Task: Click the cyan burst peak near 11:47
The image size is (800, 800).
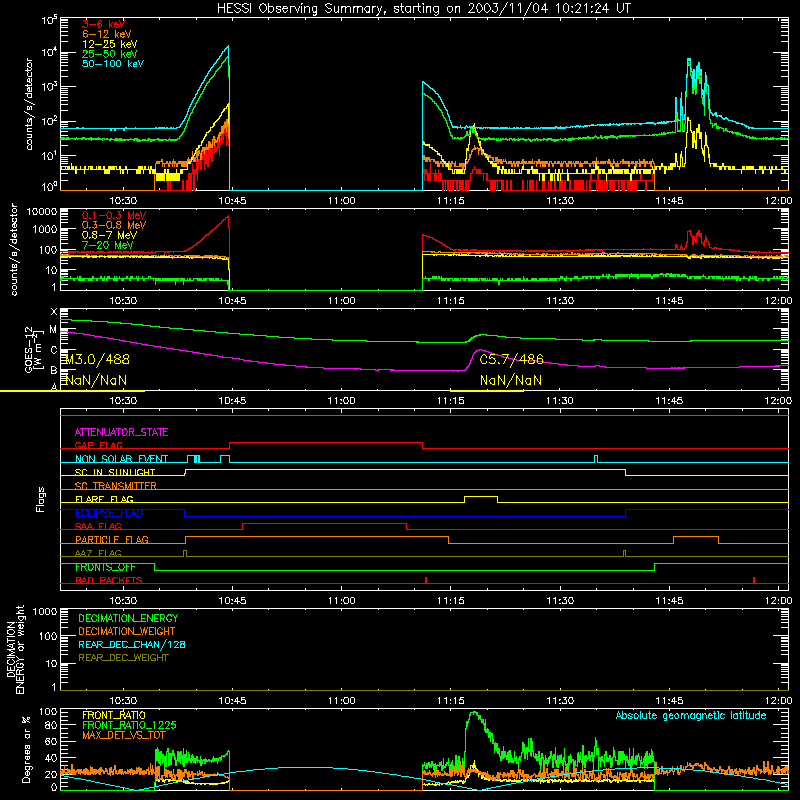Action: tap(689, 60)
